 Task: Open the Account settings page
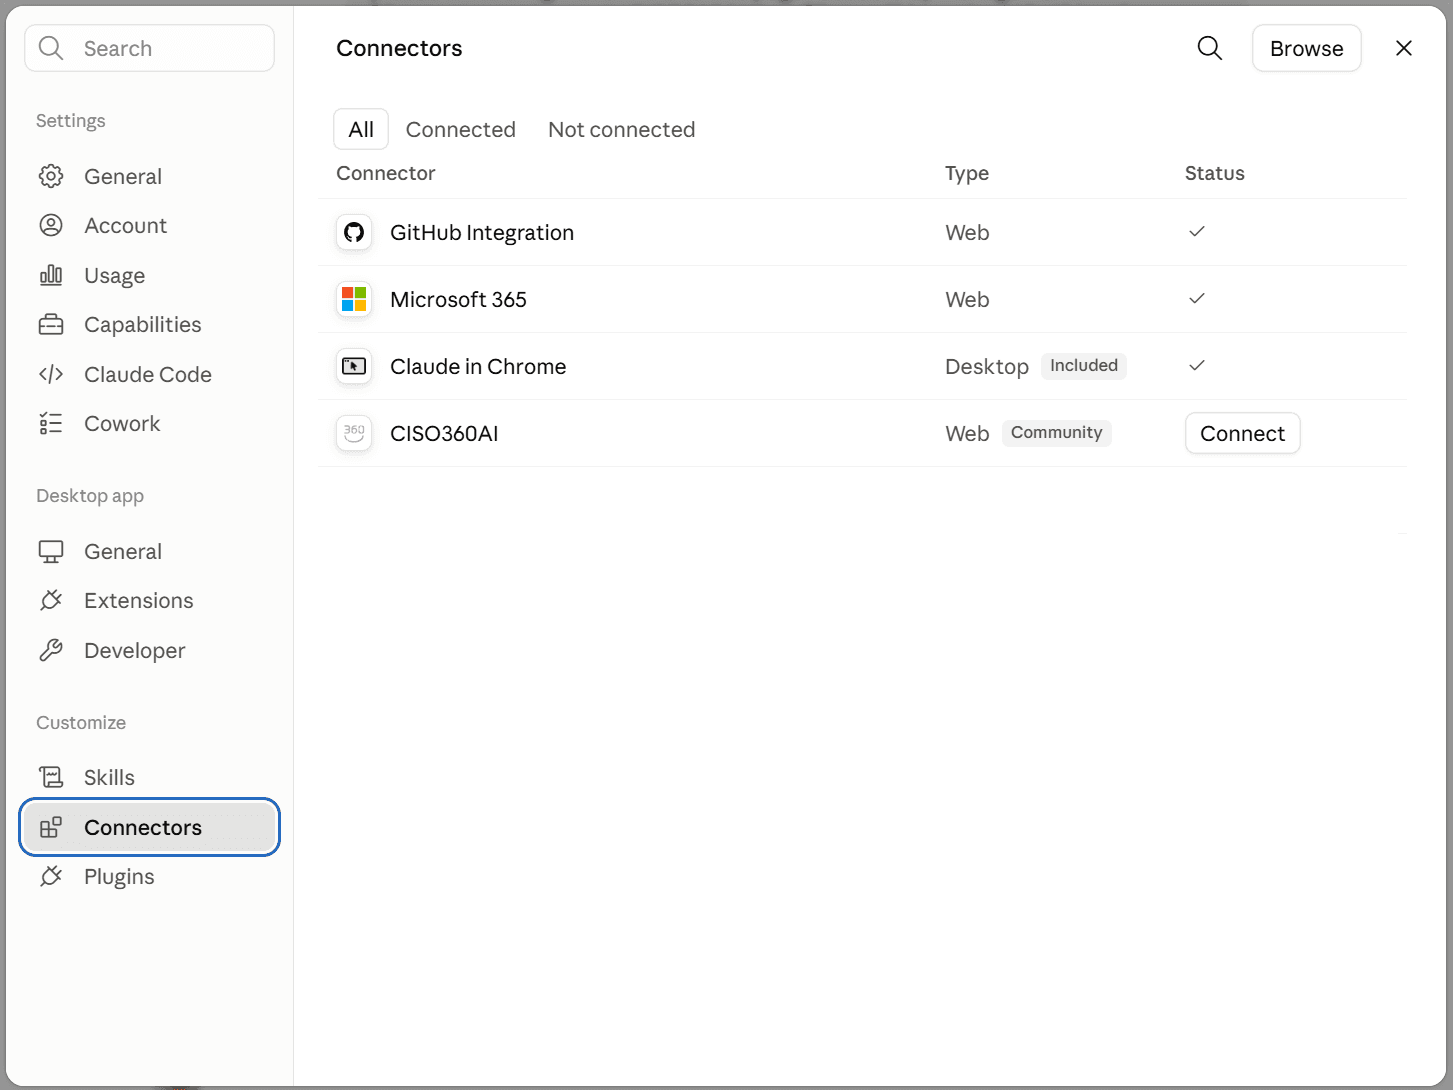tap(149, 225)
